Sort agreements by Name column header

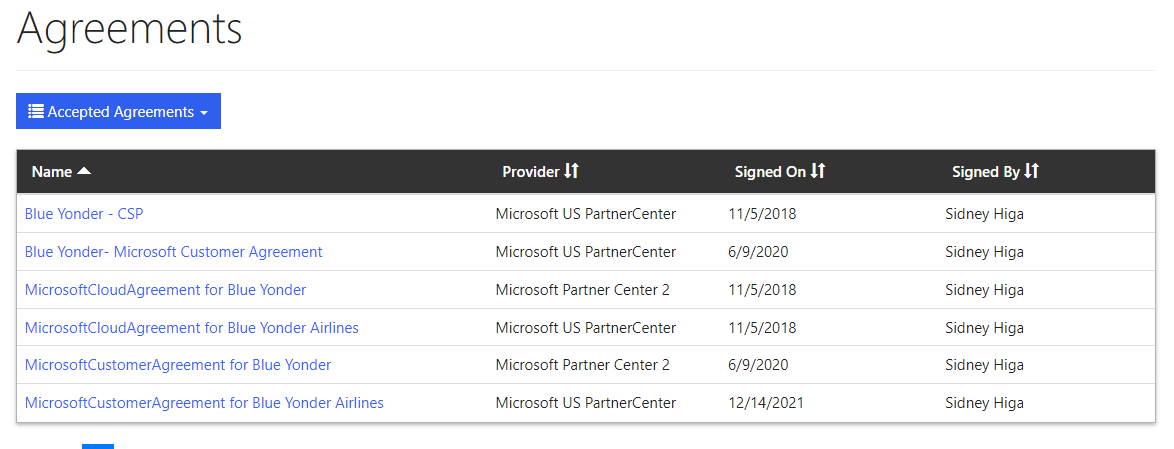pyautogui.click(x=52, y=172)
